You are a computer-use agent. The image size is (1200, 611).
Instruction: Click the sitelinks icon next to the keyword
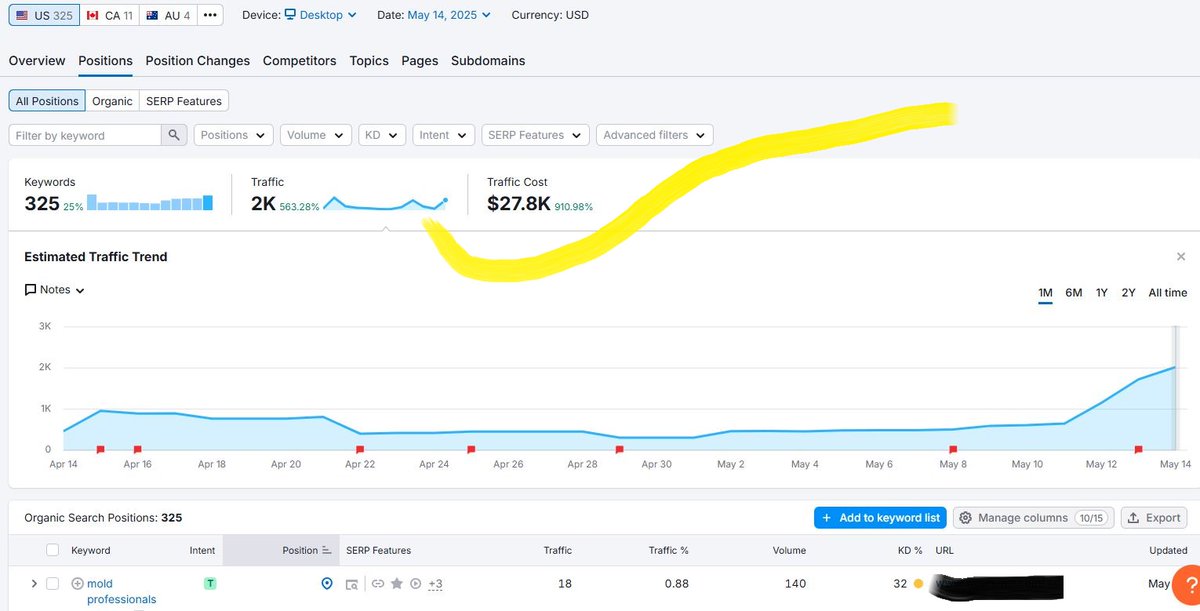[x=379, y=583]
